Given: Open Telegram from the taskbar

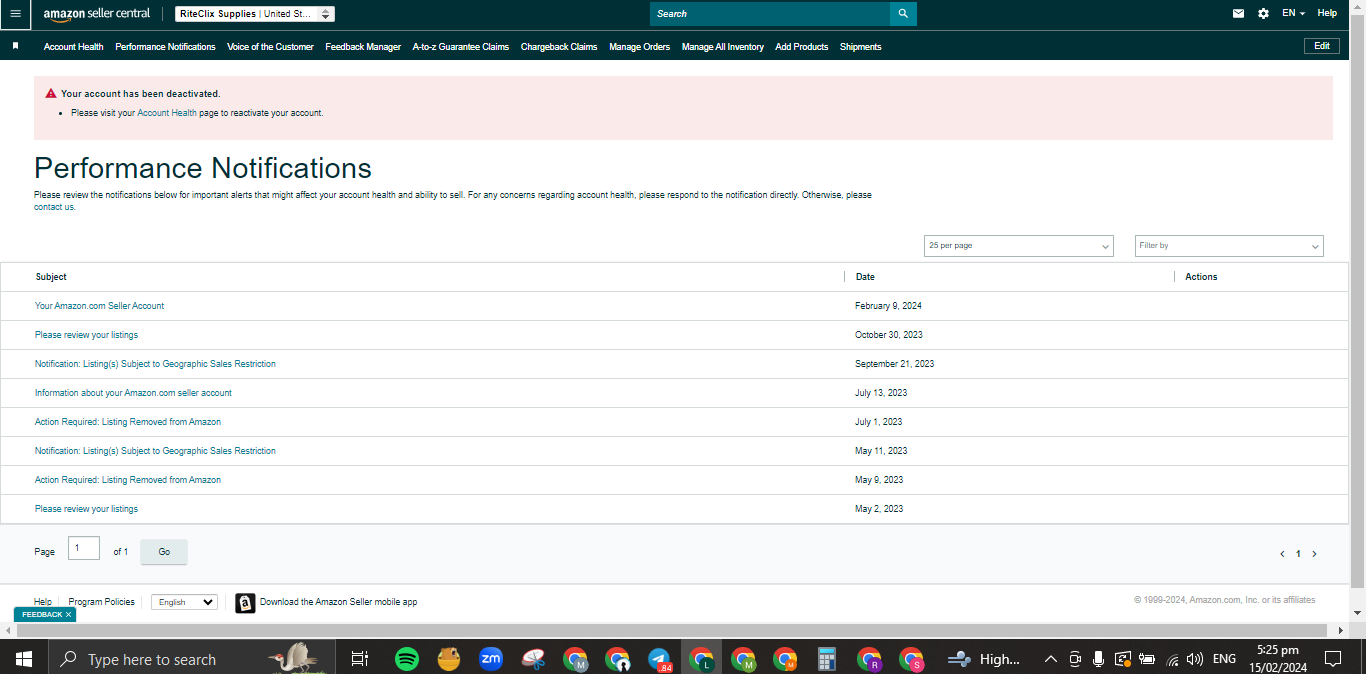Looking at the screenshot, I should pyautogui.click(x=659, y=659).
